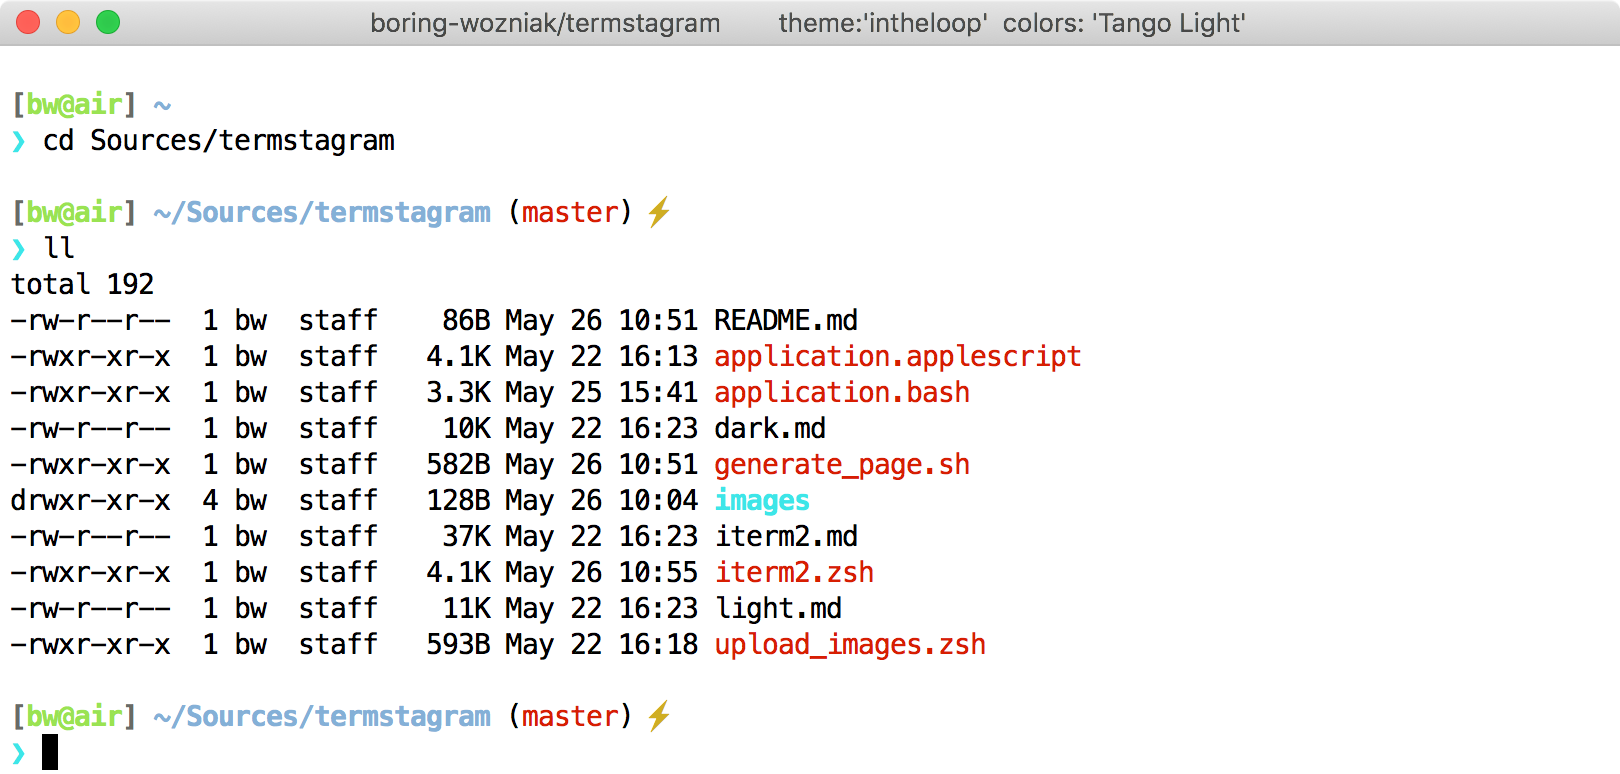Click the cyan prompt arrow before 'll'
This screenshot has height=774, width=1620.
[x=19, y=249]
